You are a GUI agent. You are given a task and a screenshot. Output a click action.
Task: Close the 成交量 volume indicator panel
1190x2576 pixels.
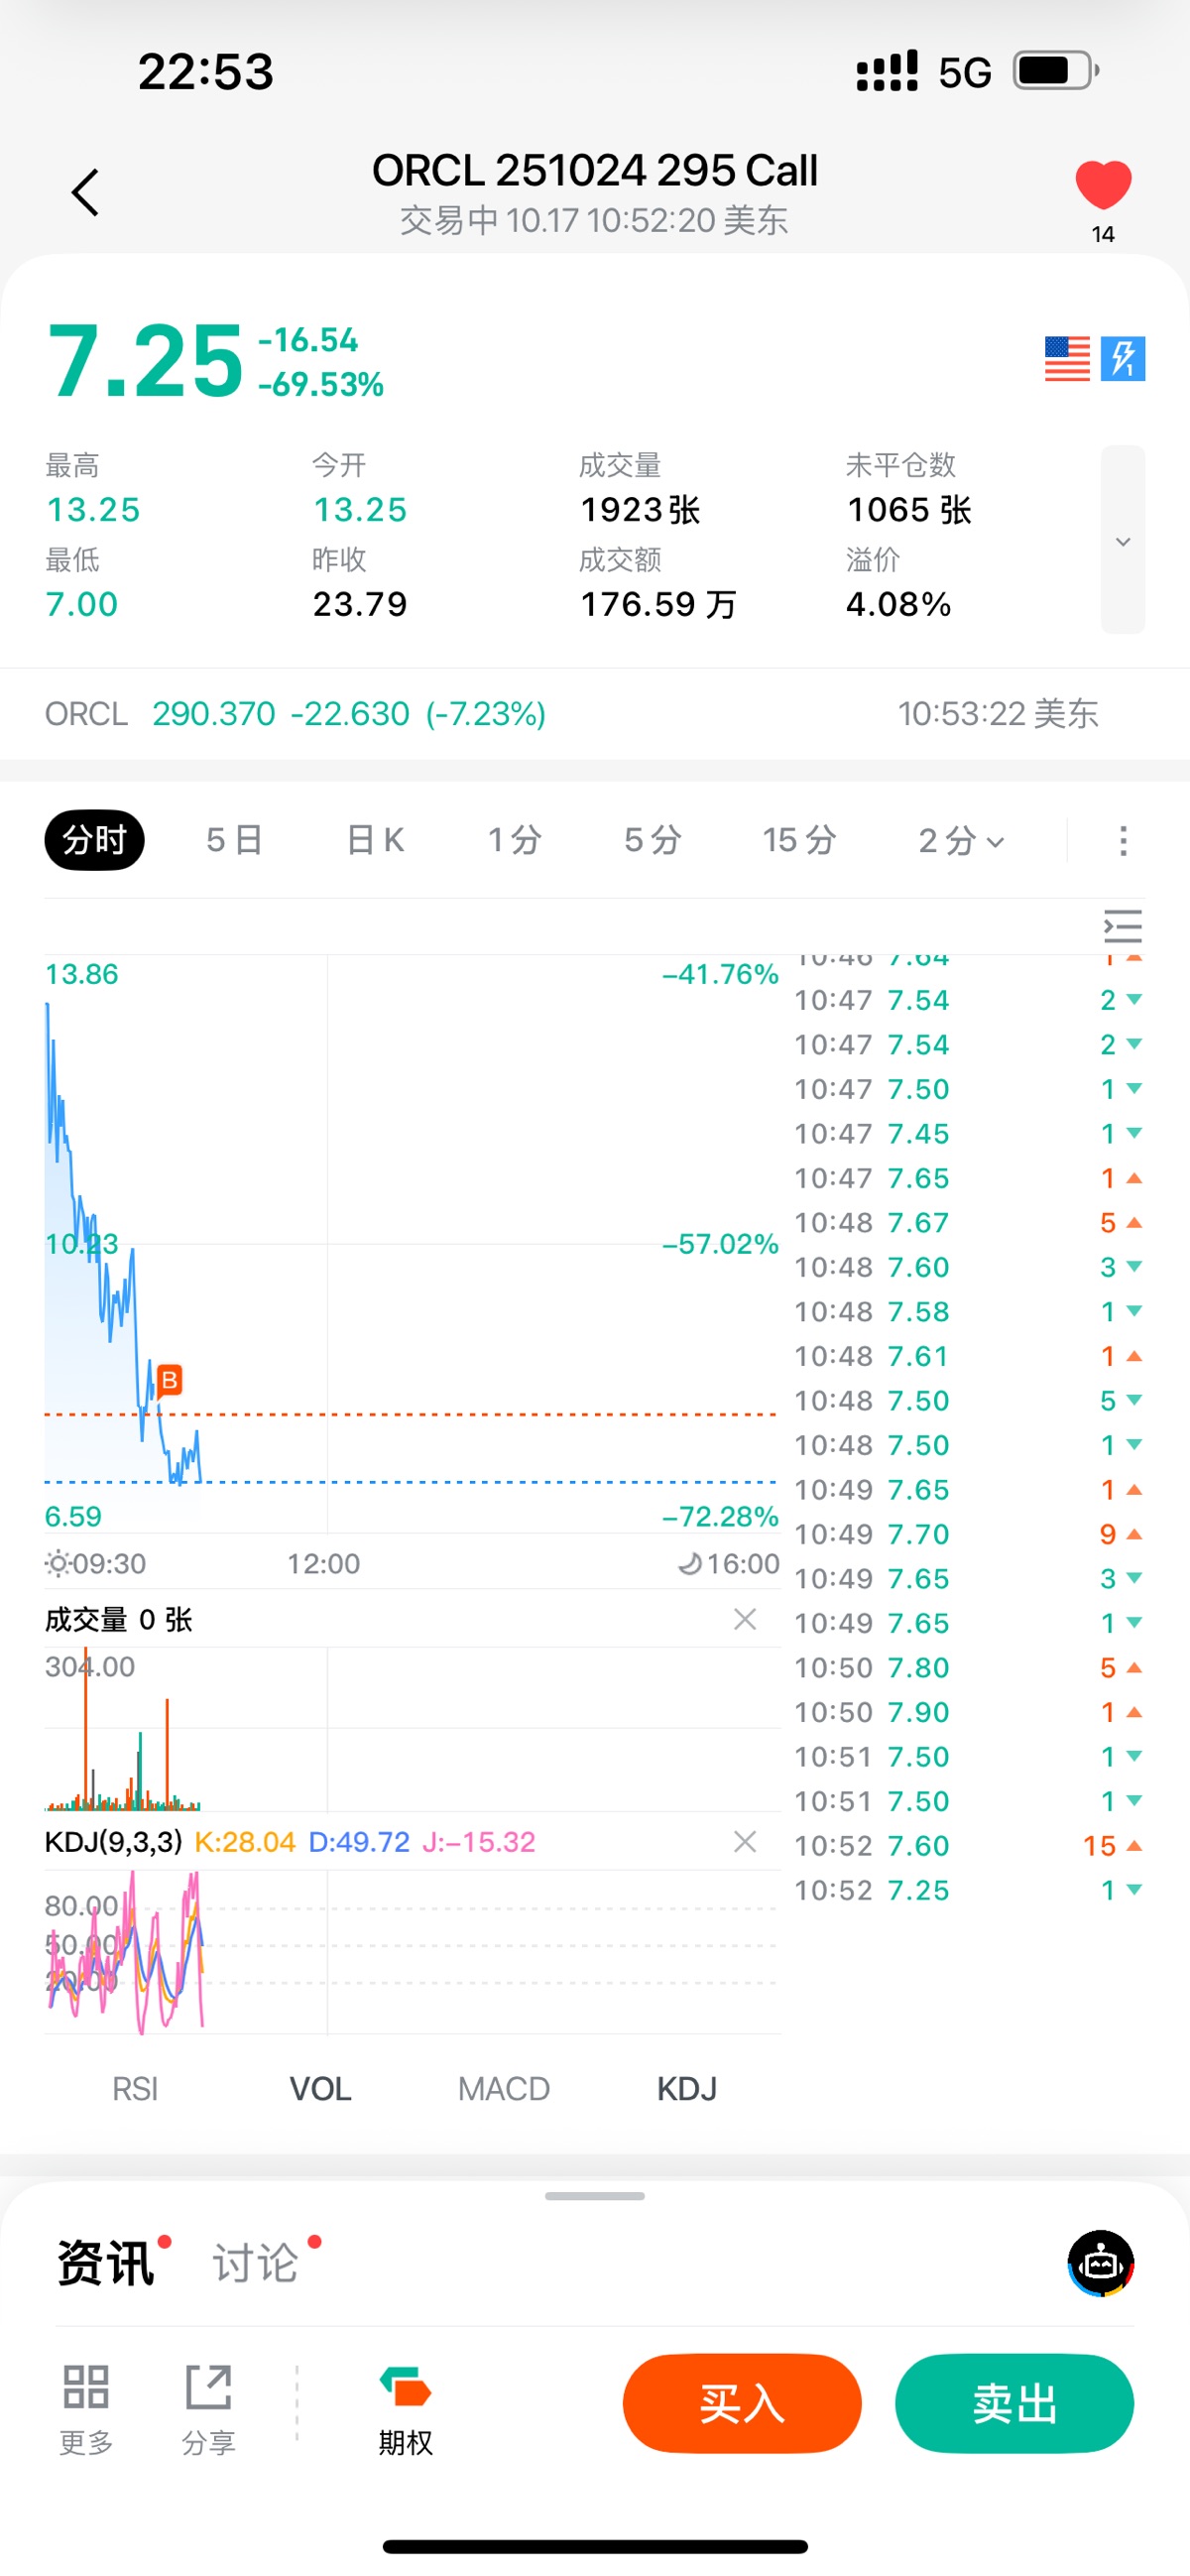[x=744, y=1619]
